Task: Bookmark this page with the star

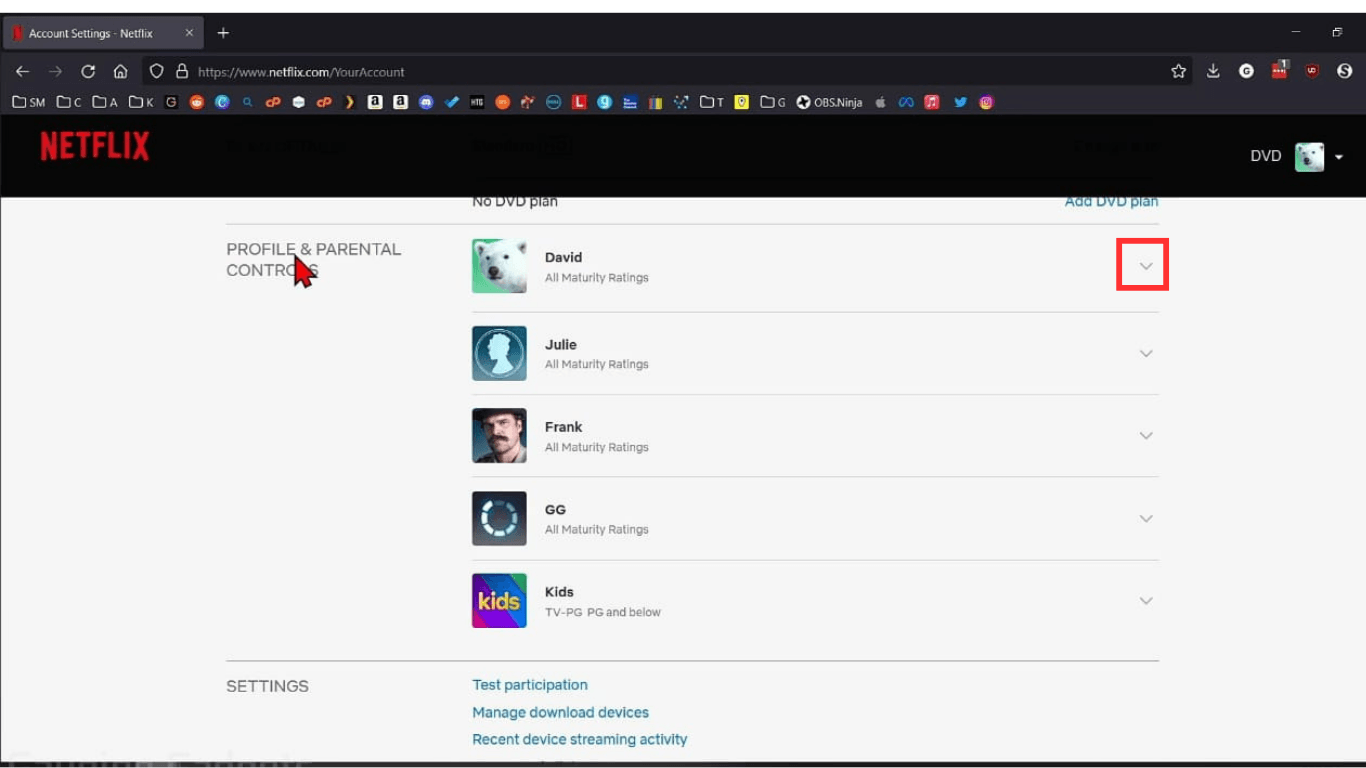Action: (x=1178, y=71)
